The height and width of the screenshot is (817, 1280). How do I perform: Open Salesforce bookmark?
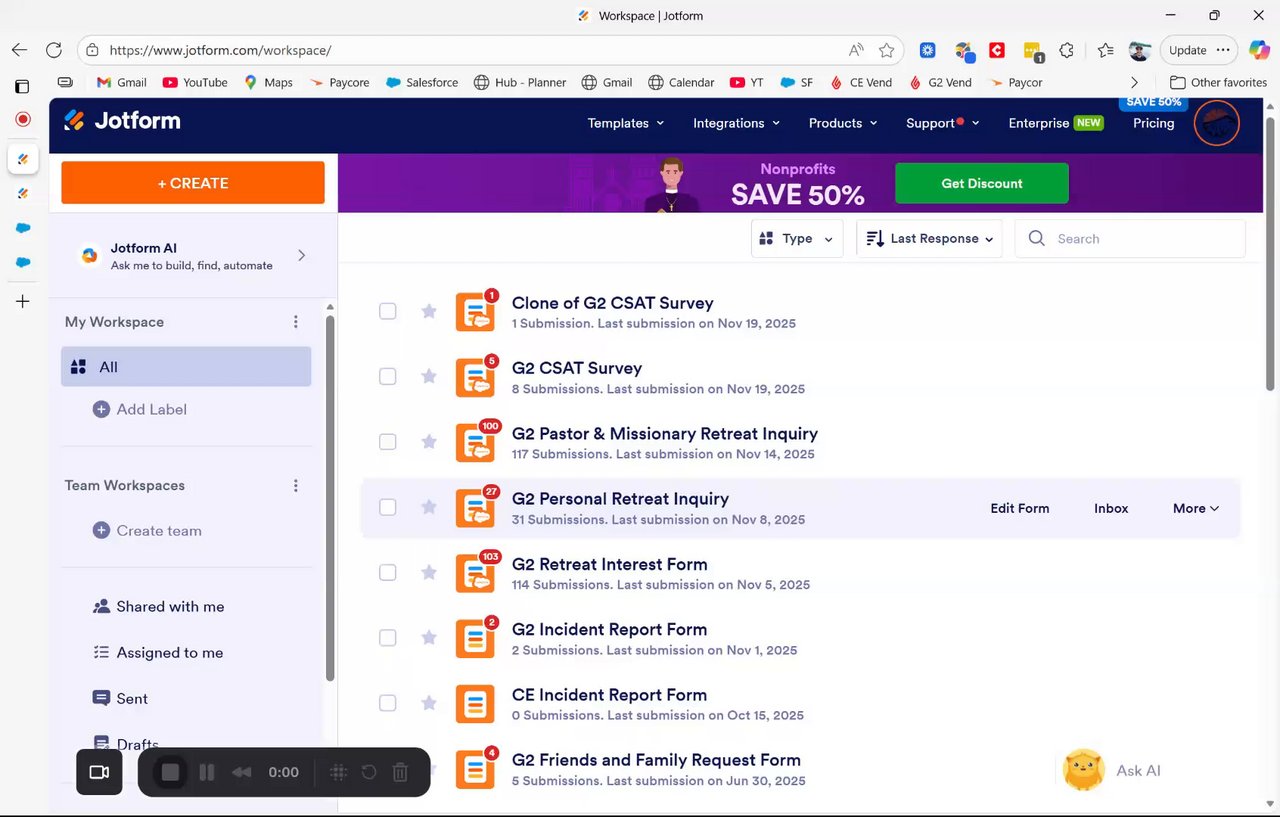tap(422, 82)
